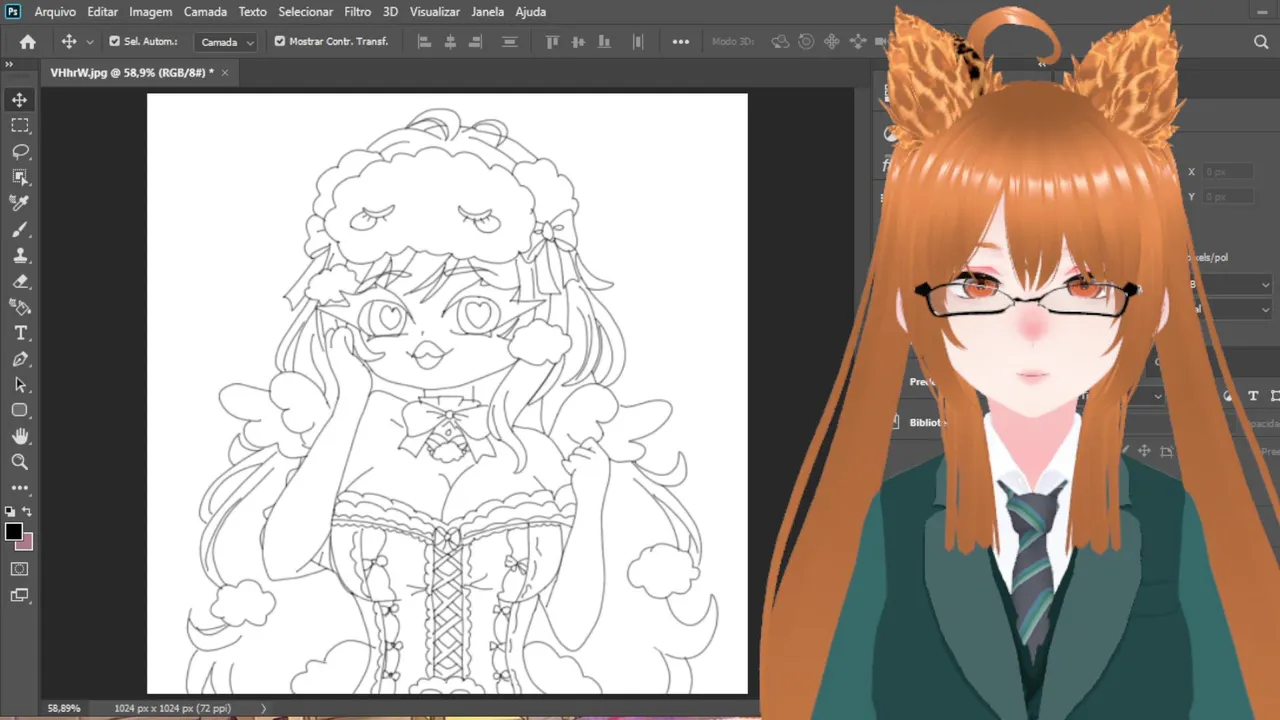The height and width of the screenshot is (720, 1280).
Task: Open the Selecionar menu
Action: point(305,12)
